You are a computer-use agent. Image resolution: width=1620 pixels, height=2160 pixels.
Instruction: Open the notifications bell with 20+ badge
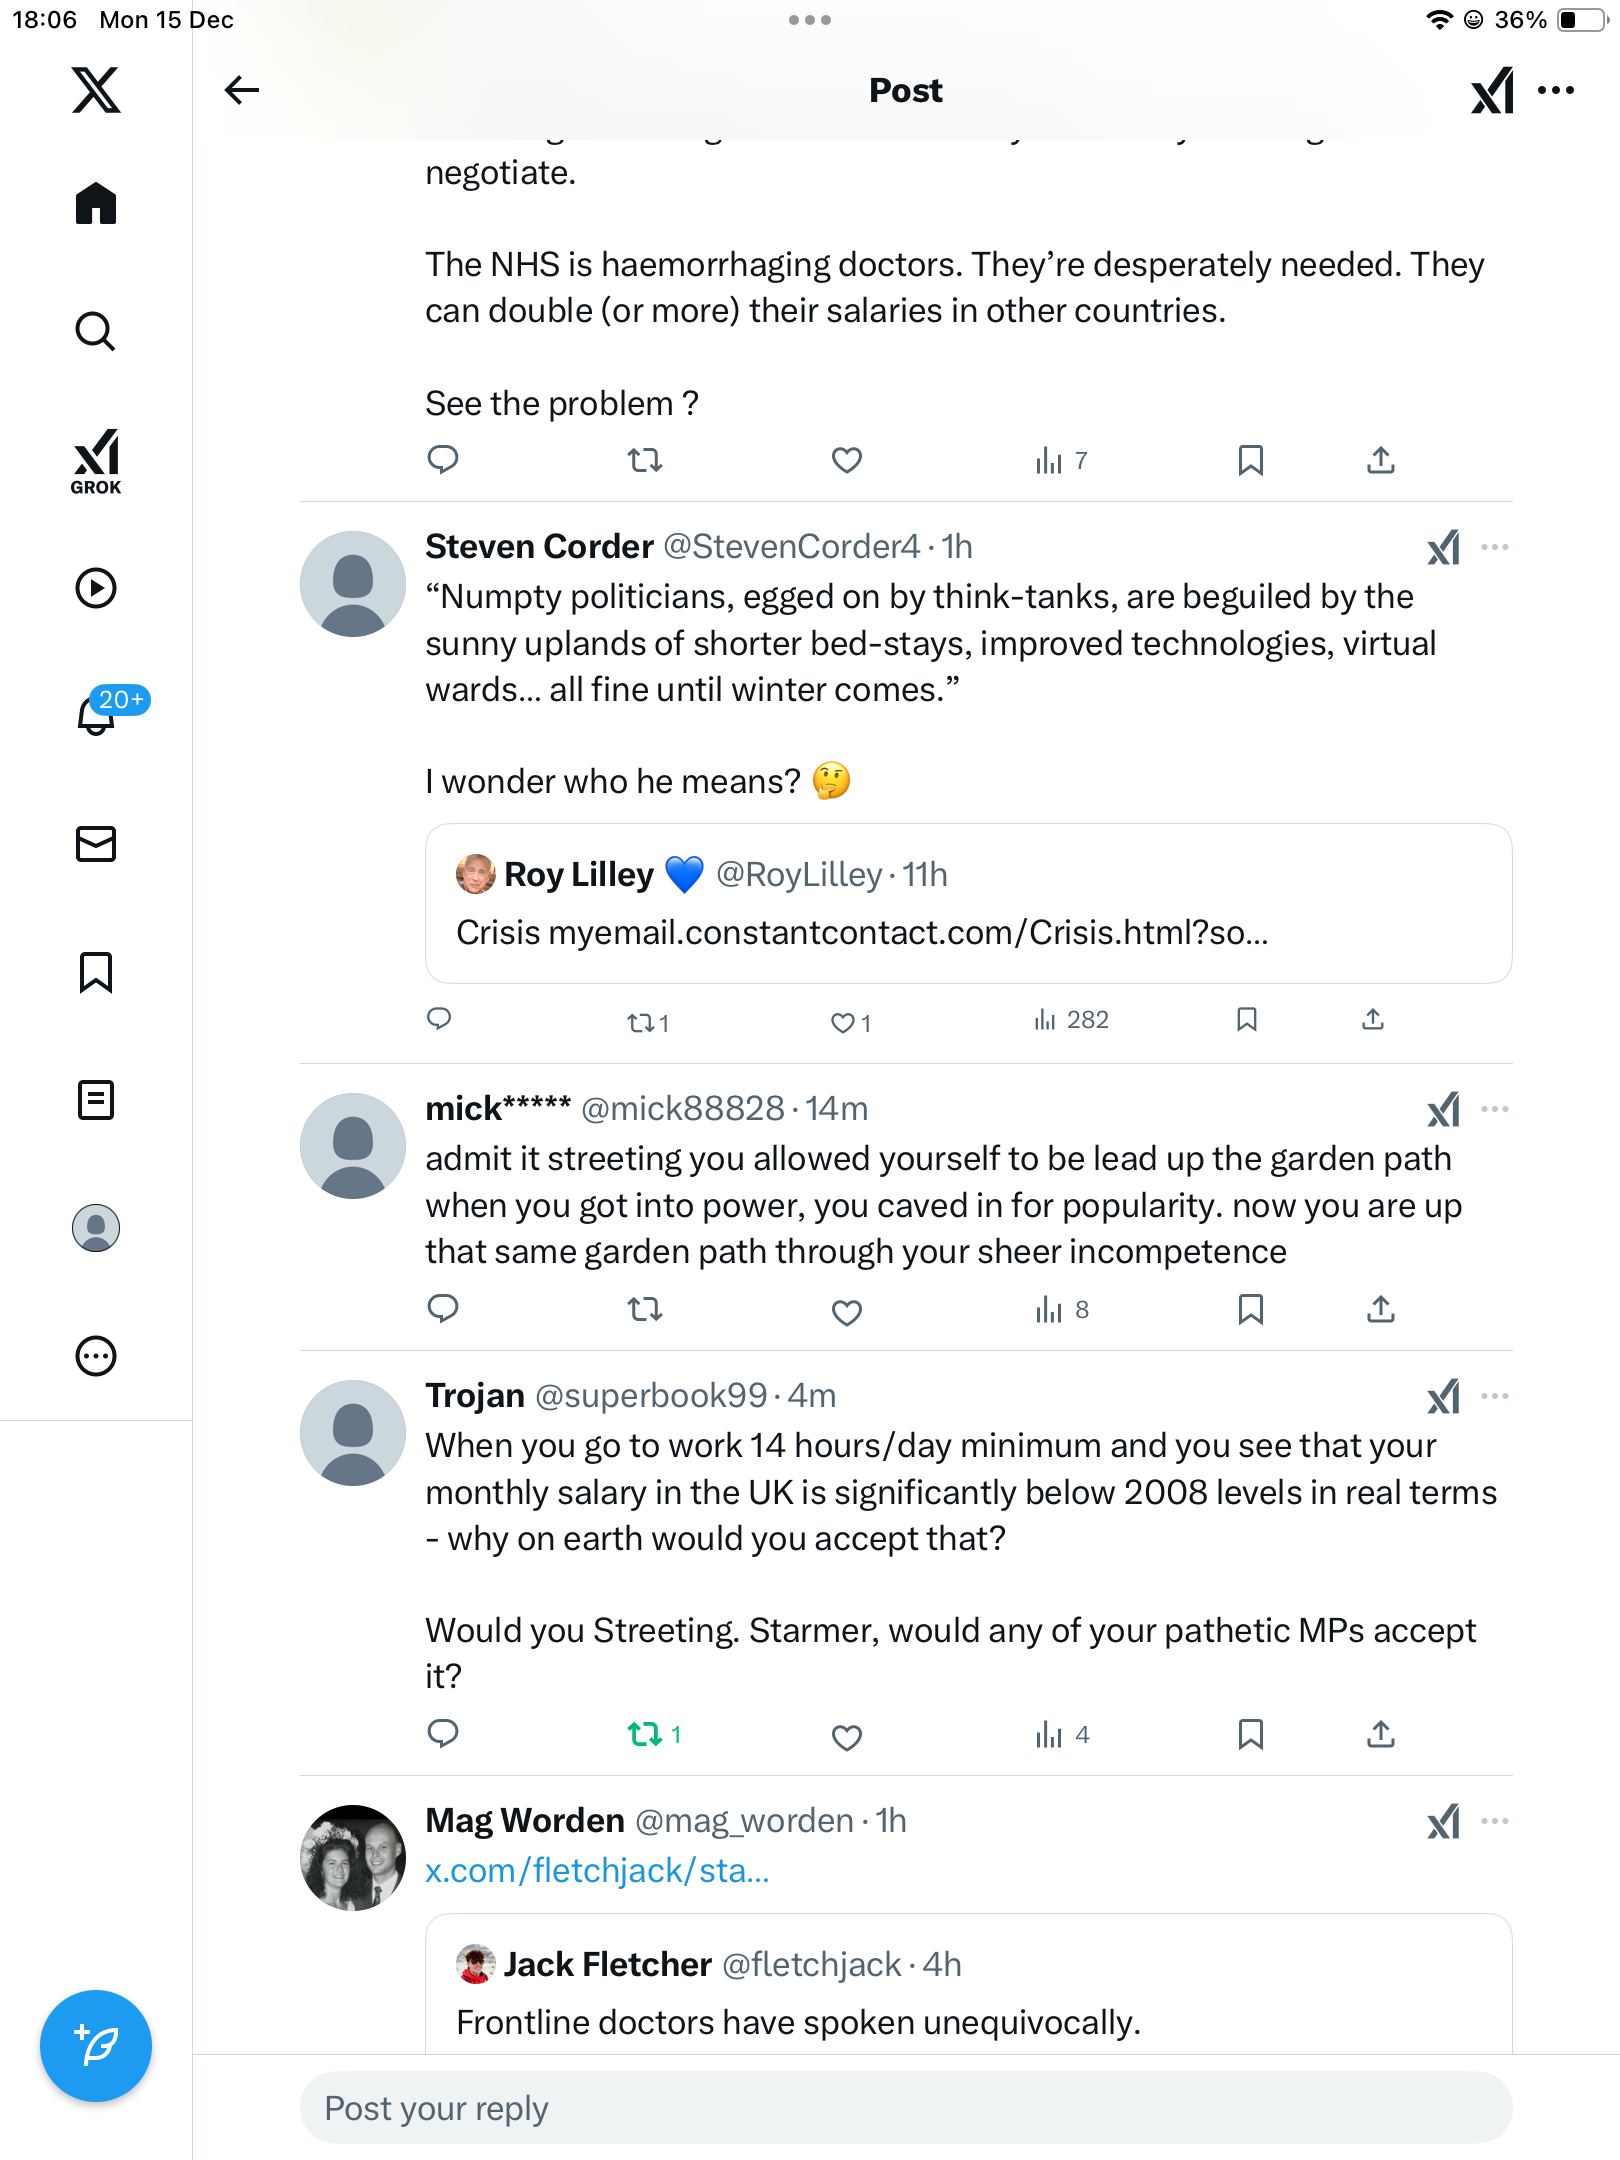click(97, 714)
